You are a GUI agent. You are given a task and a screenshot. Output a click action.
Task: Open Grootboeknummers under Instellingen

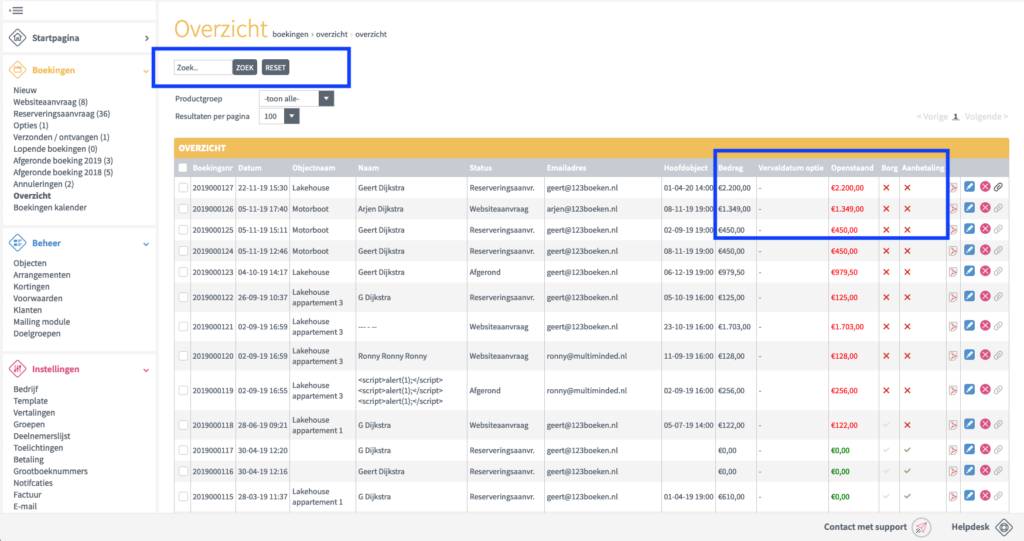(x=50, y=471)
